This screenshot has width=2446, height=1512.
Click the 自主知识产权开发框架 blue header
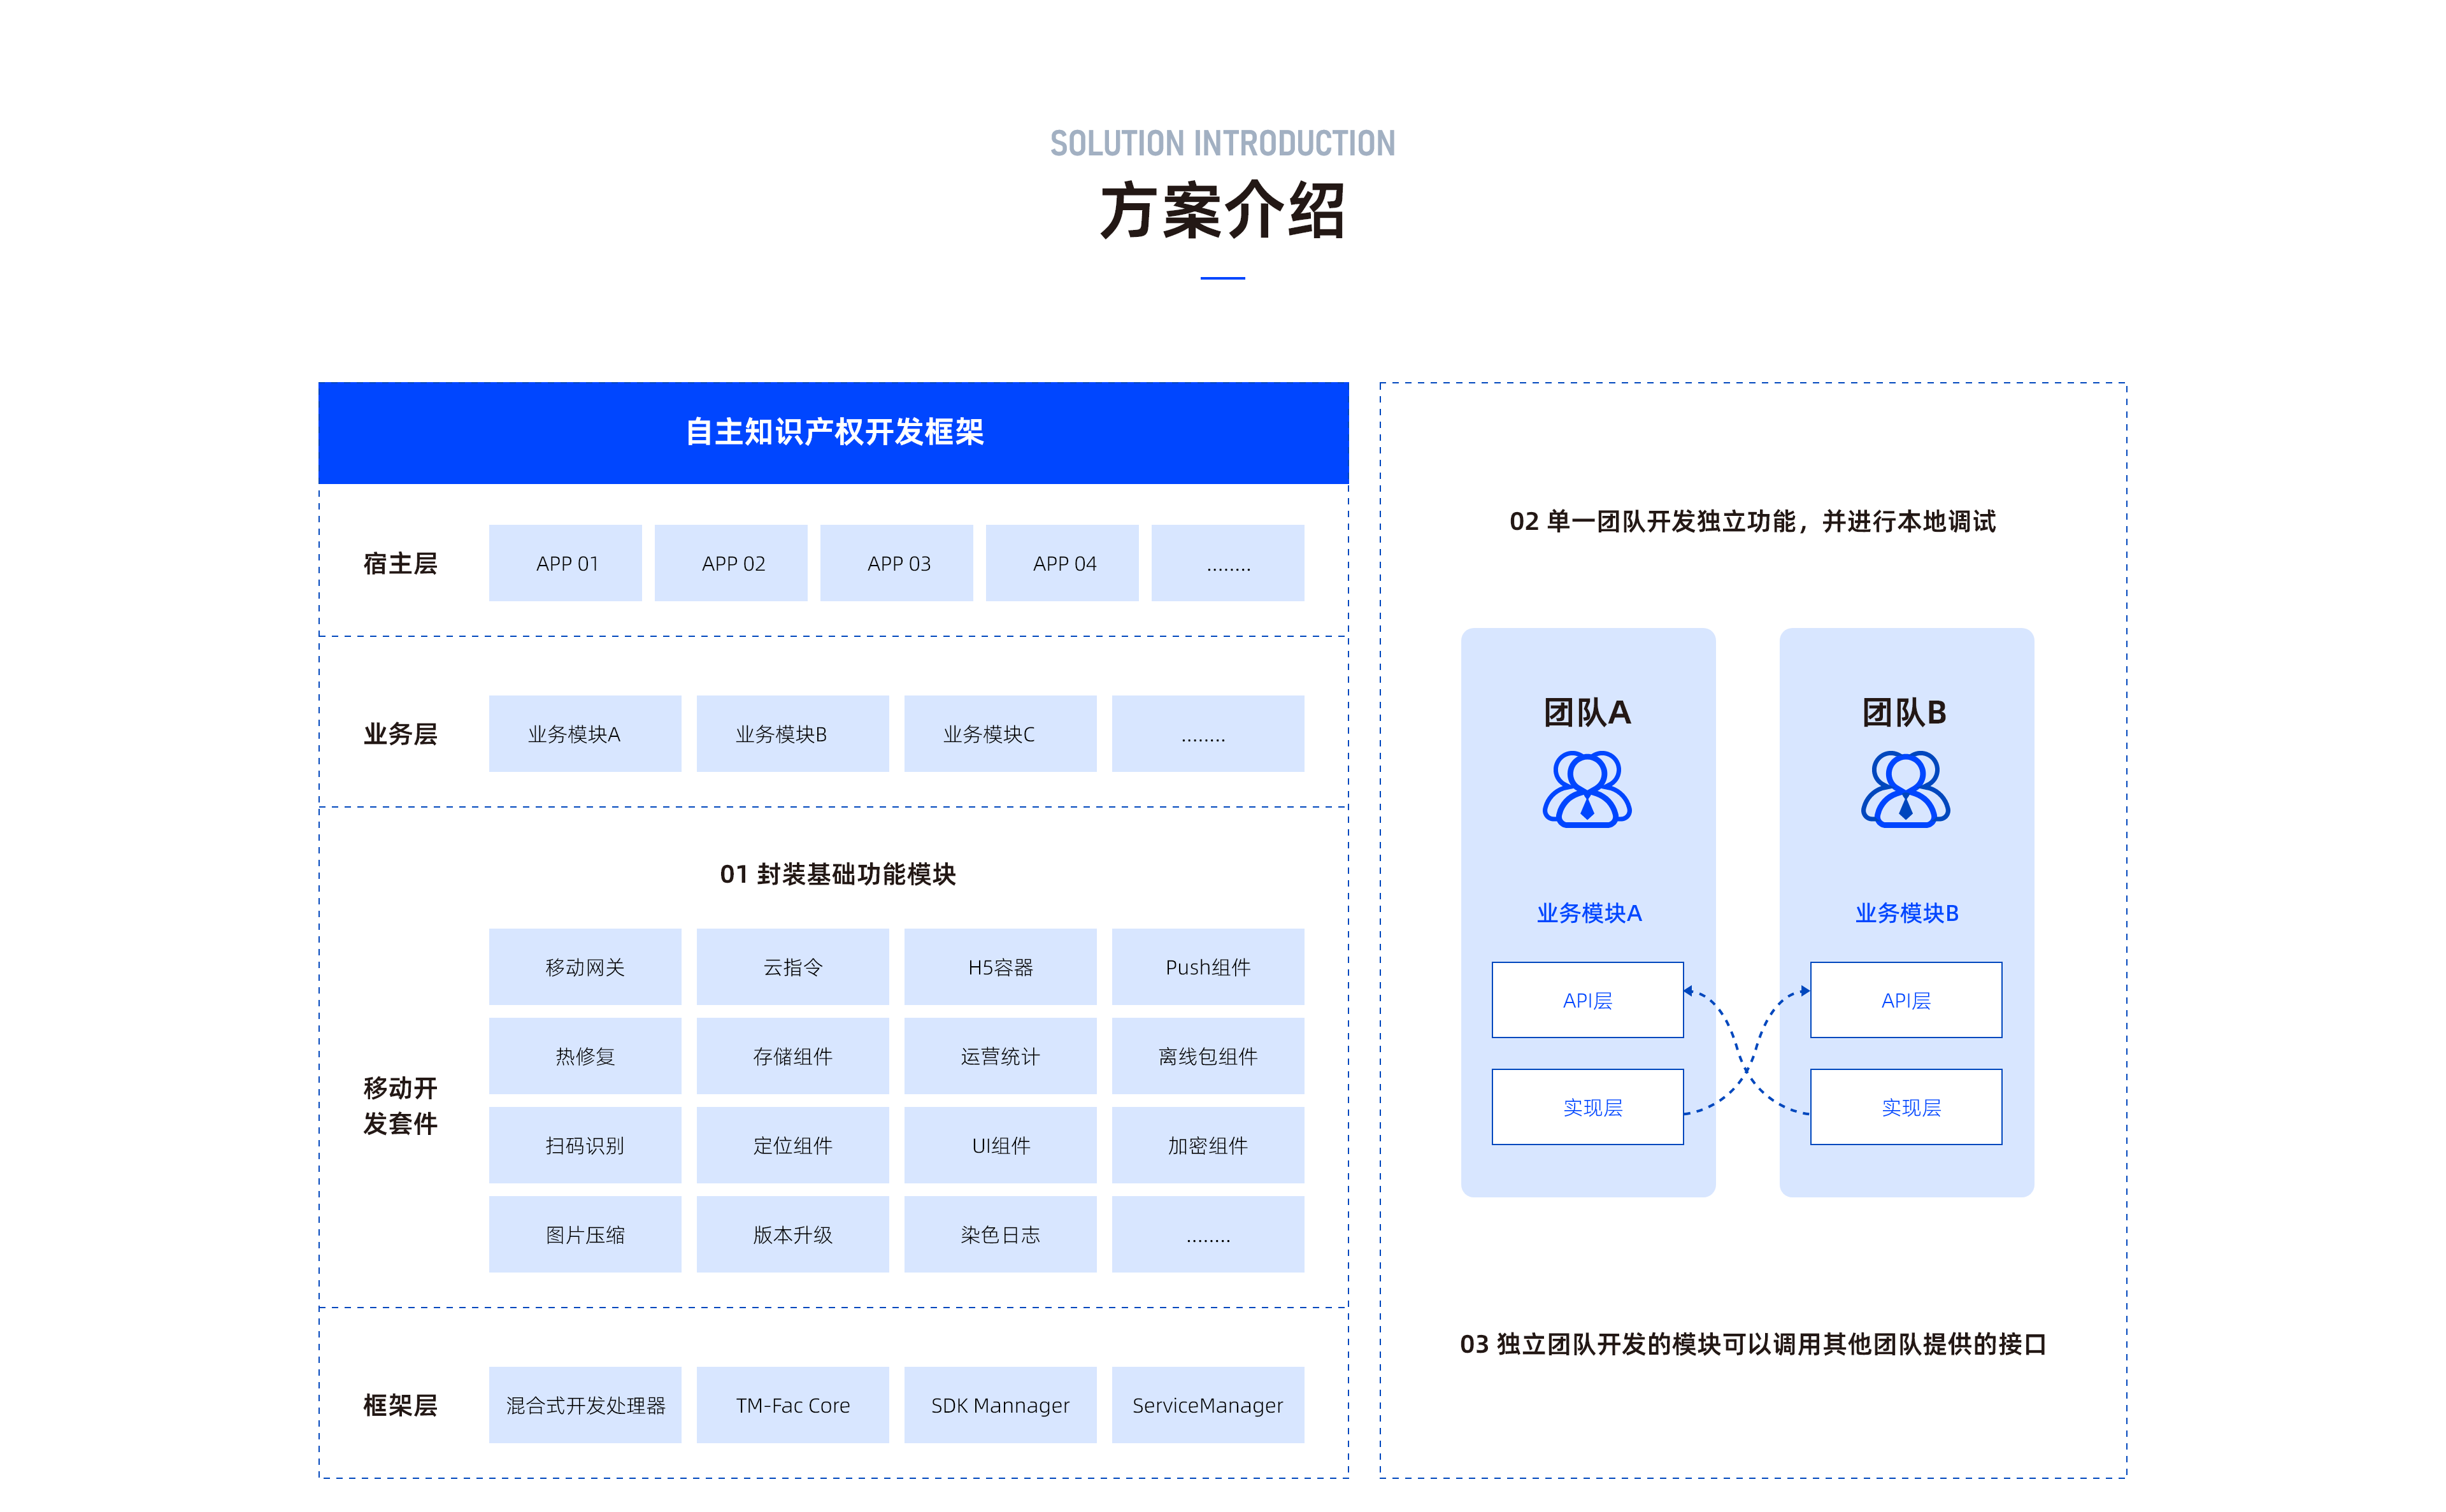833,433
